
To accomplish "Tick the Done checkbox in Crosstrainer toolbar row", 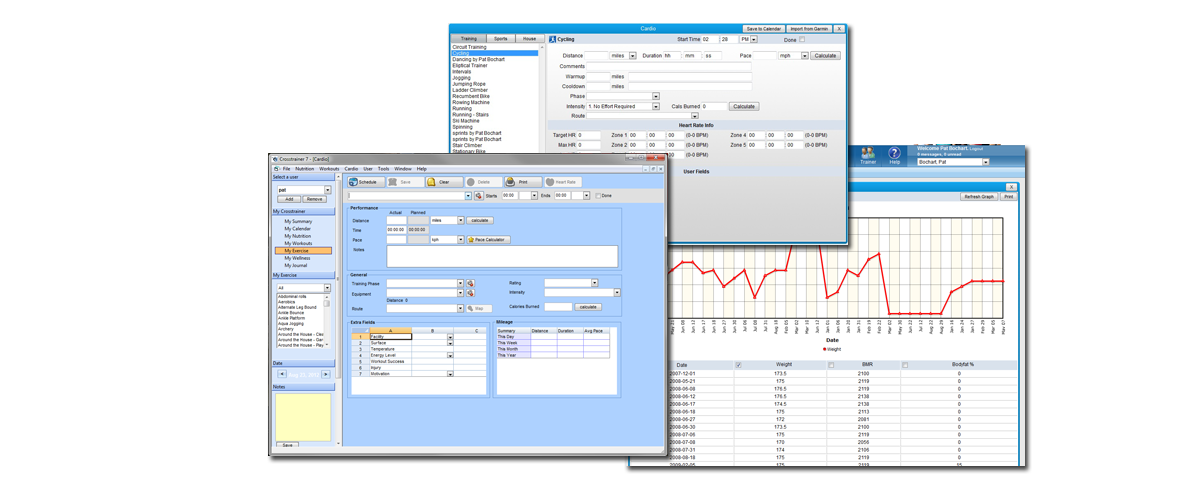I will [598, 196].
